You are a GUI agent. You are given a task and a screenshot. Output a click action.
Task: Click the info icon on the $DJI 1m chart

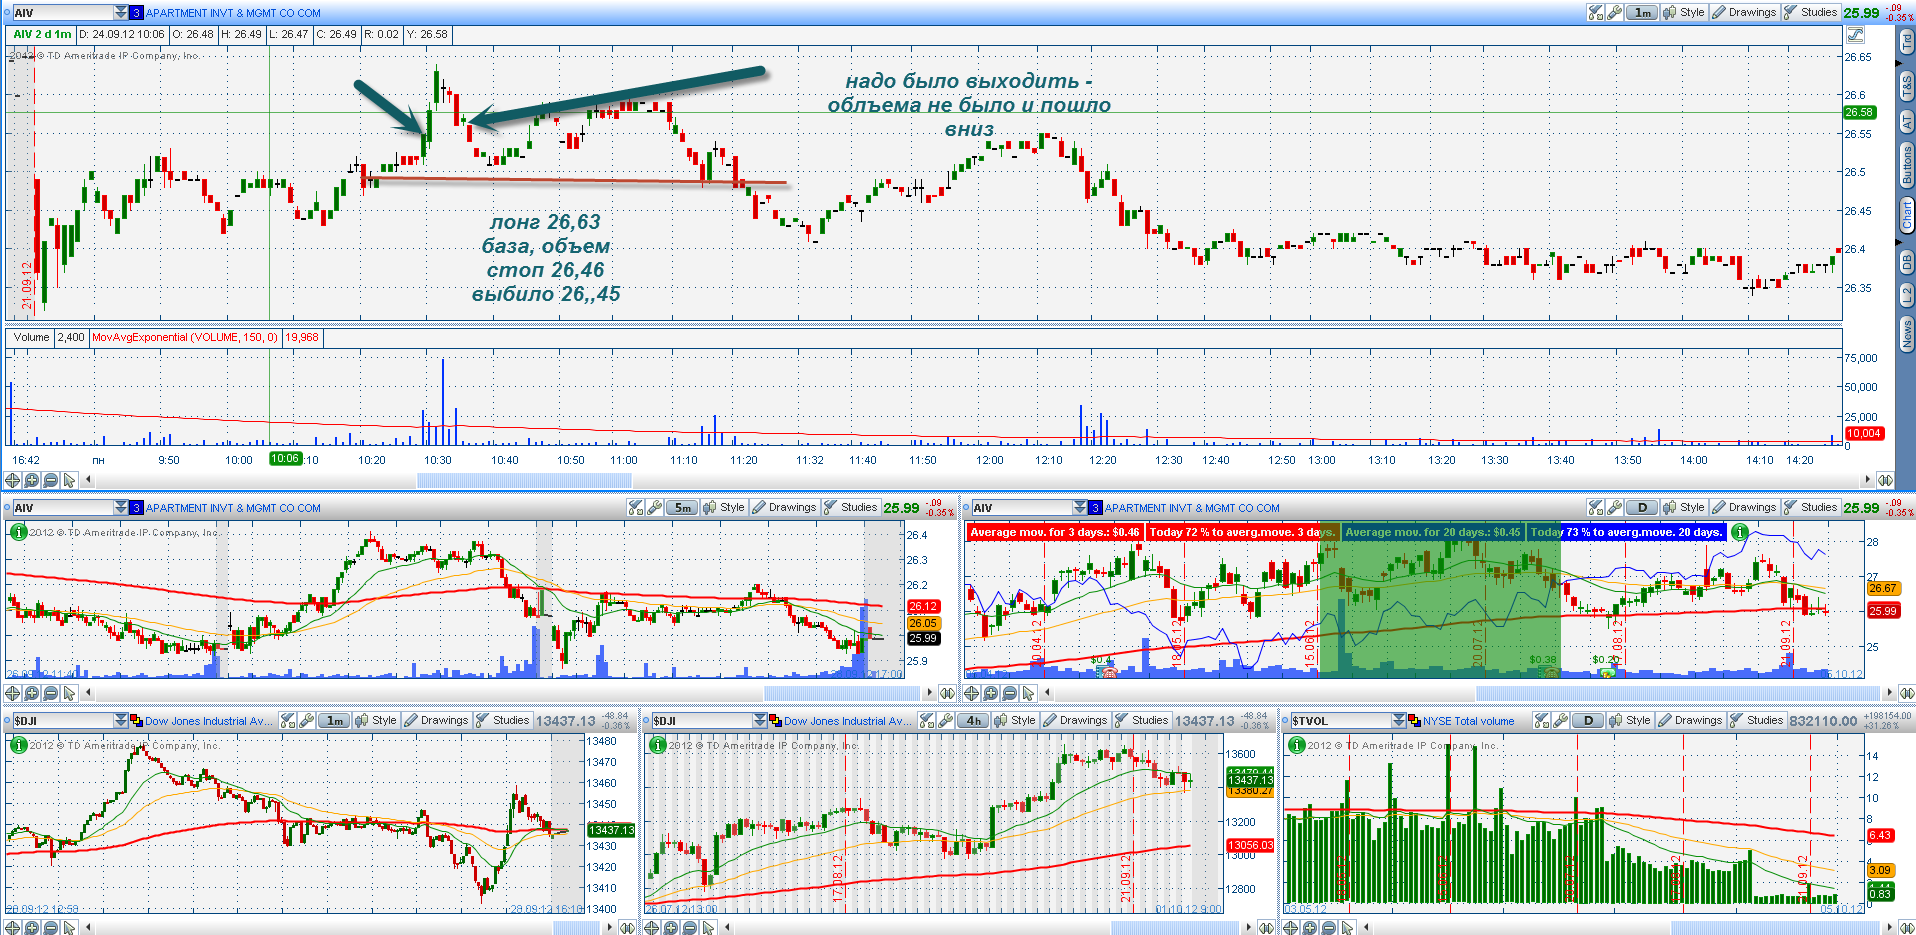[18, 745]
